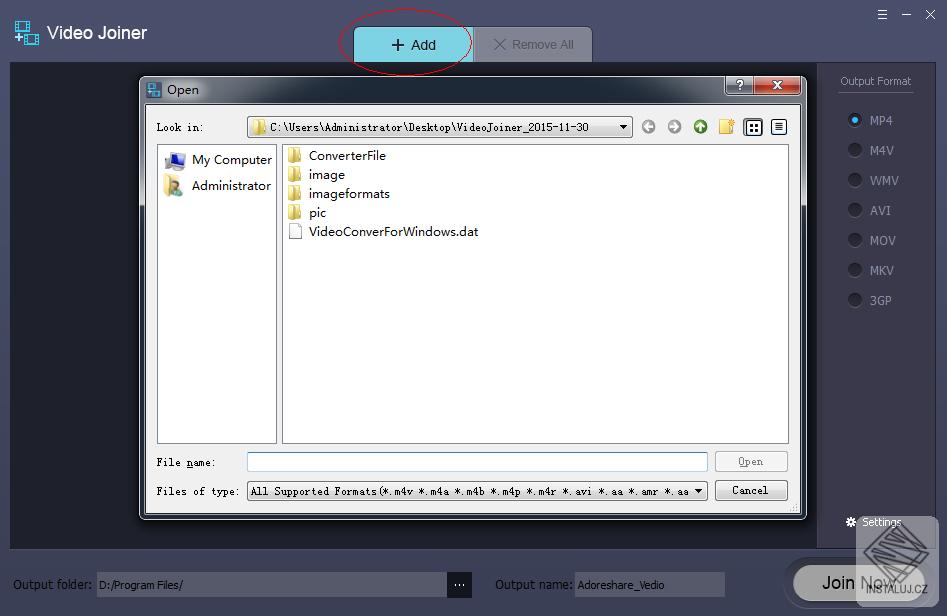Image resolution: width=947 pixels, height=616 pixels.
Task: Switch to detail view in Open dialog
Action: tap(779, 127)
